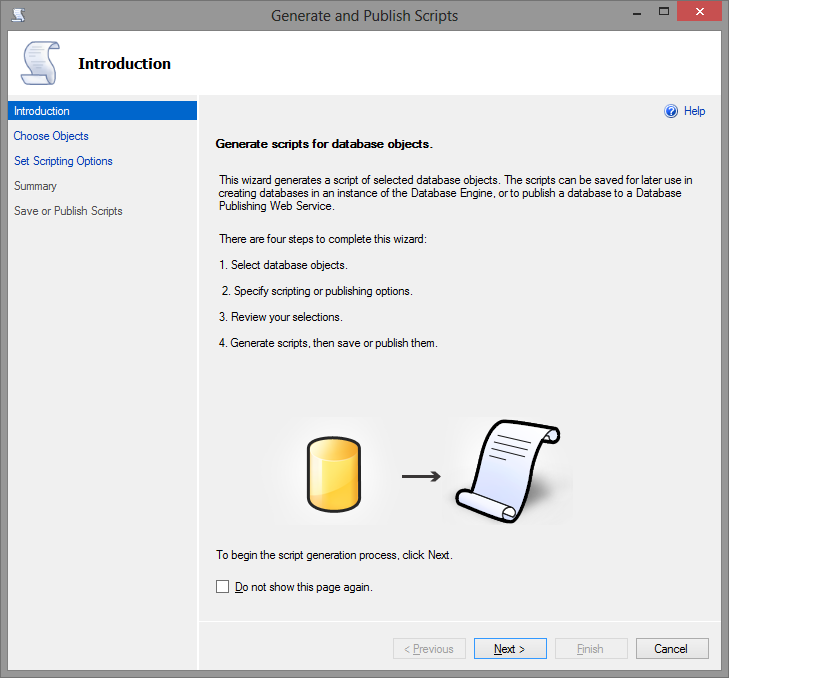Click 'There are four steps to complete this wizard:'
The image size is (819, 678).
click(323, 239)
